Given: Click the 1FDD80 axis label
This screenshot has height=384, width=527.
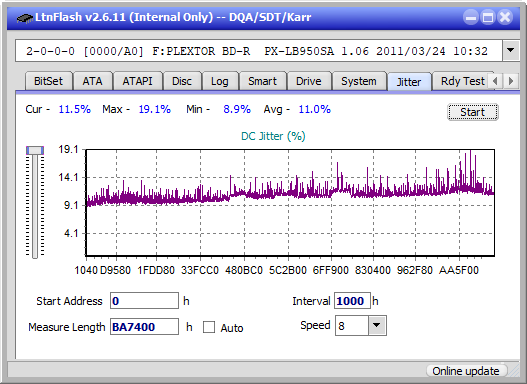Looking at the screenshot, I should coord(156,270).
